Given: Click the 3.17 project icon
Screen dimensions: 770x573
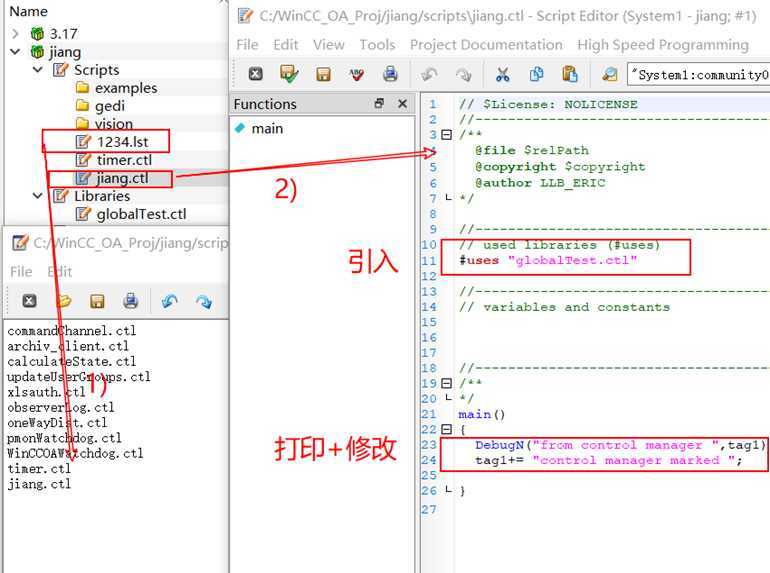Looking at the screenshot, I should (37, 34).
